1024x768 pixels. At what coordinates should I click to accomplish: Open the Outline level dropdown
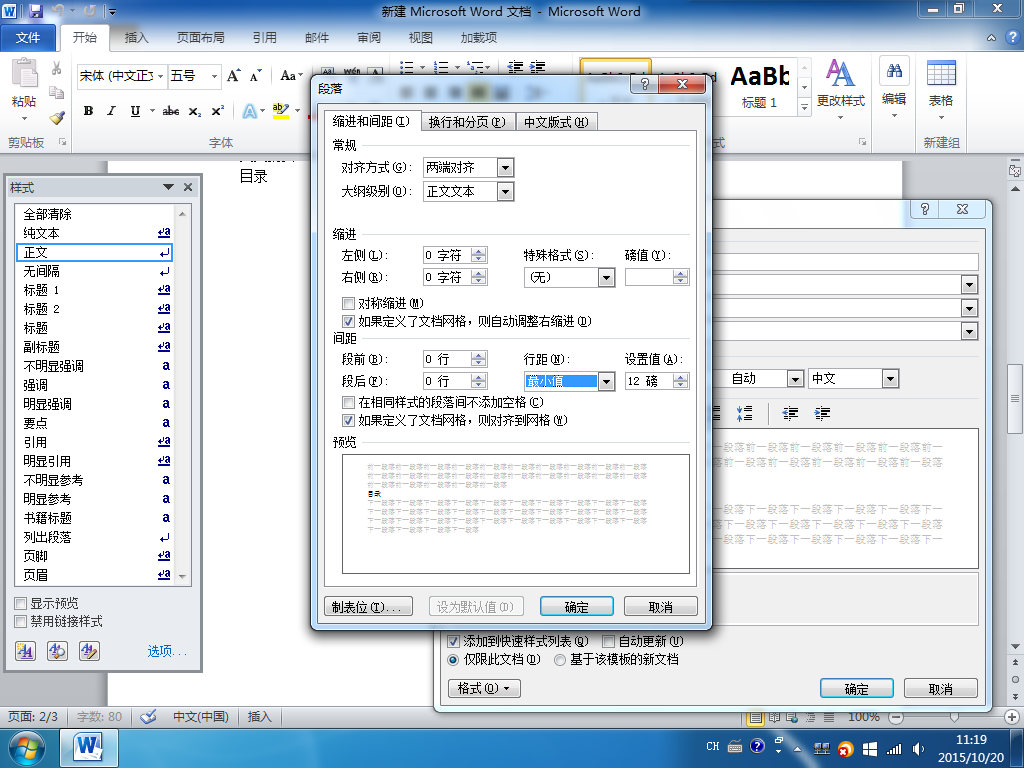505,191
